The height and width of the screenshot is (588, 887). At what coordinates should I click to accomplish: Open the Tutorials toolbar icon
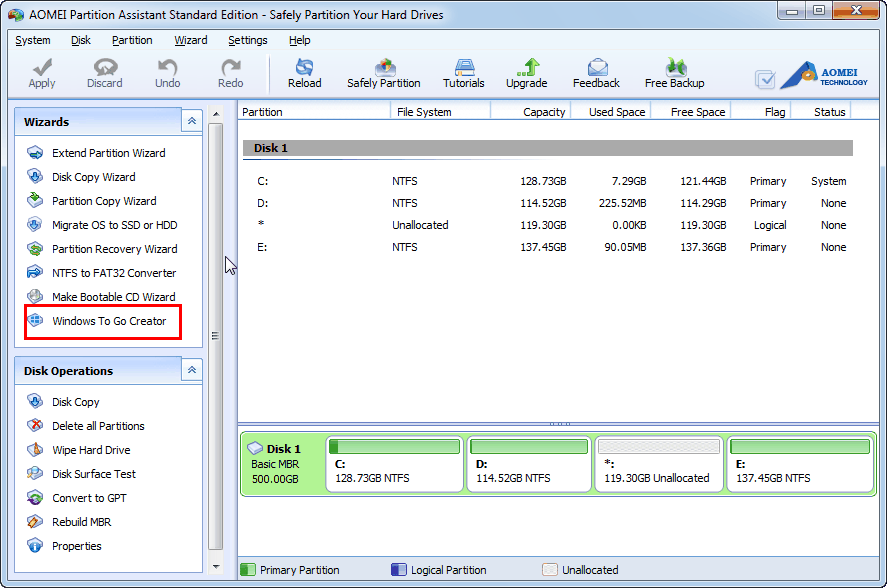[464, 67]
